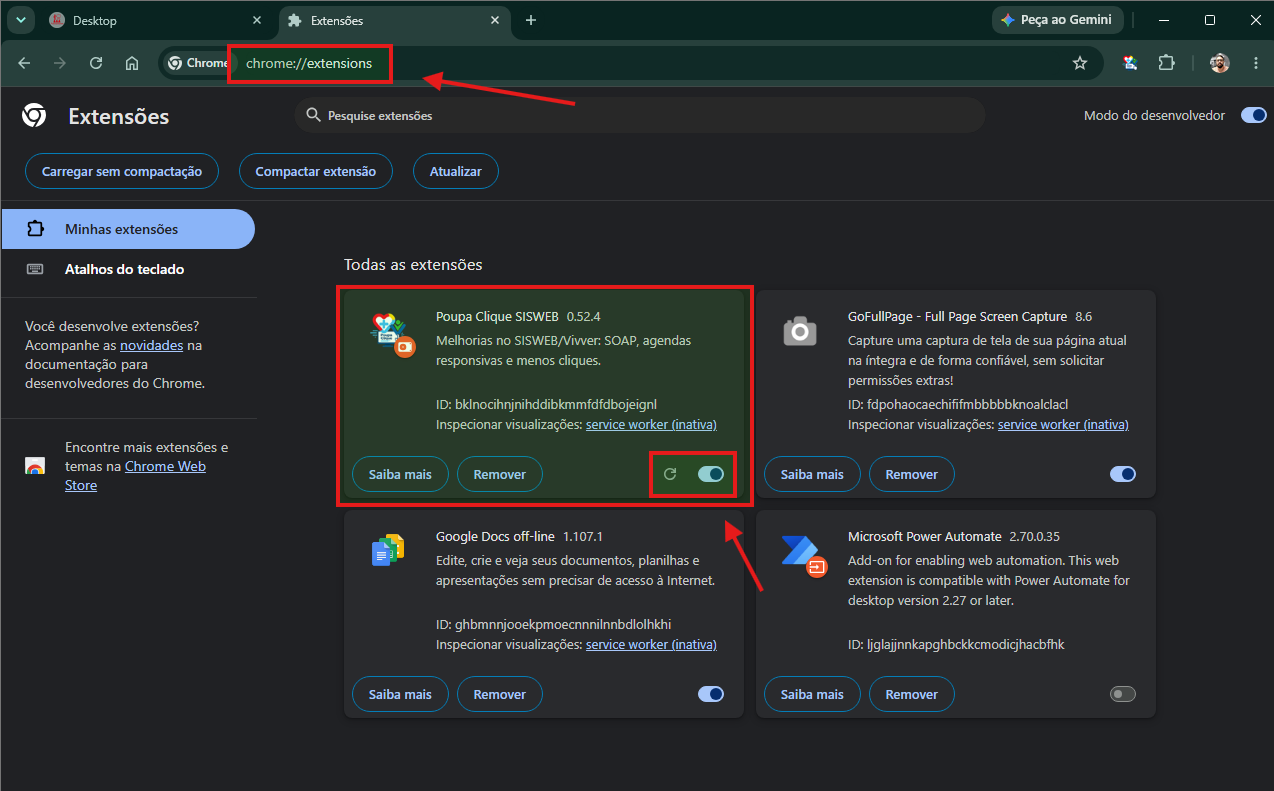Inspect Google Docs off-line service worker link
This screenshot has height=791, width=1274.
tap(651, 644)
